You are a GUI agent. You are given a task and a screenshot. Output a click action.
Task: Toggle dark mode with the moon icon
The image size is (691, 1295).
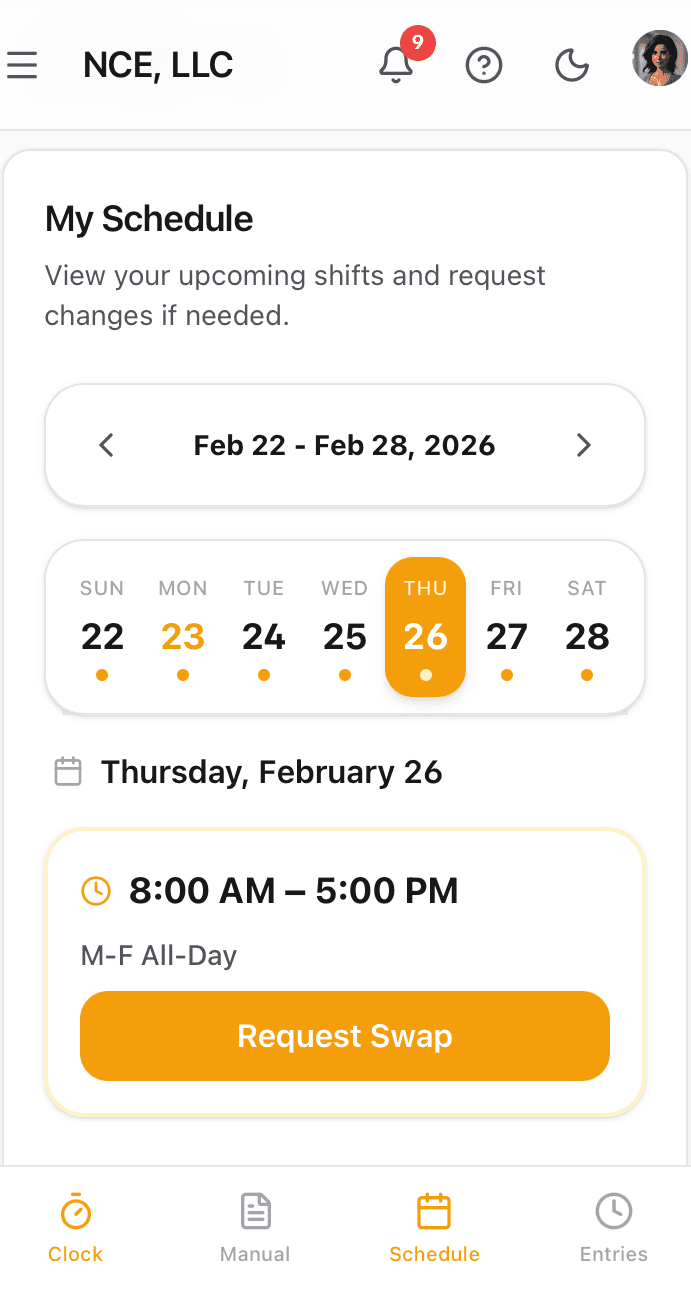[x=571, y=65]
